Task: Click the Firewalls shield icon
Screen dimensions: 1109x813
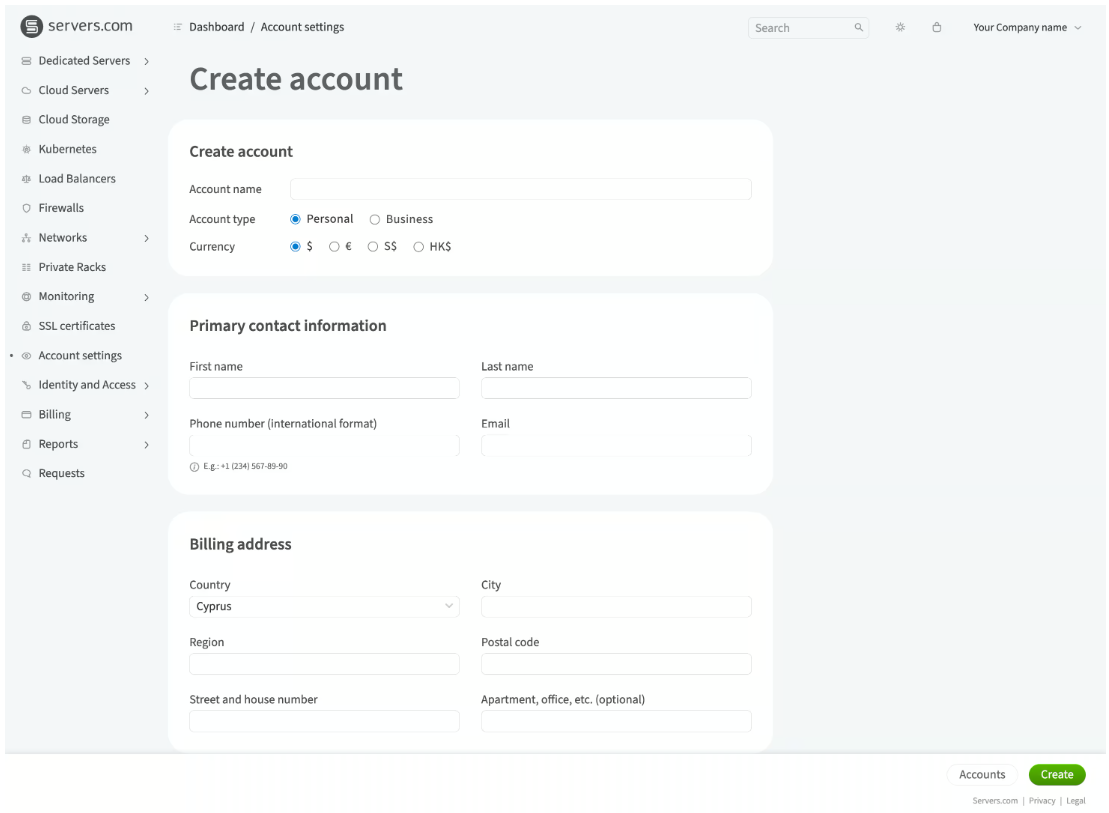Action: coord(26,209)
